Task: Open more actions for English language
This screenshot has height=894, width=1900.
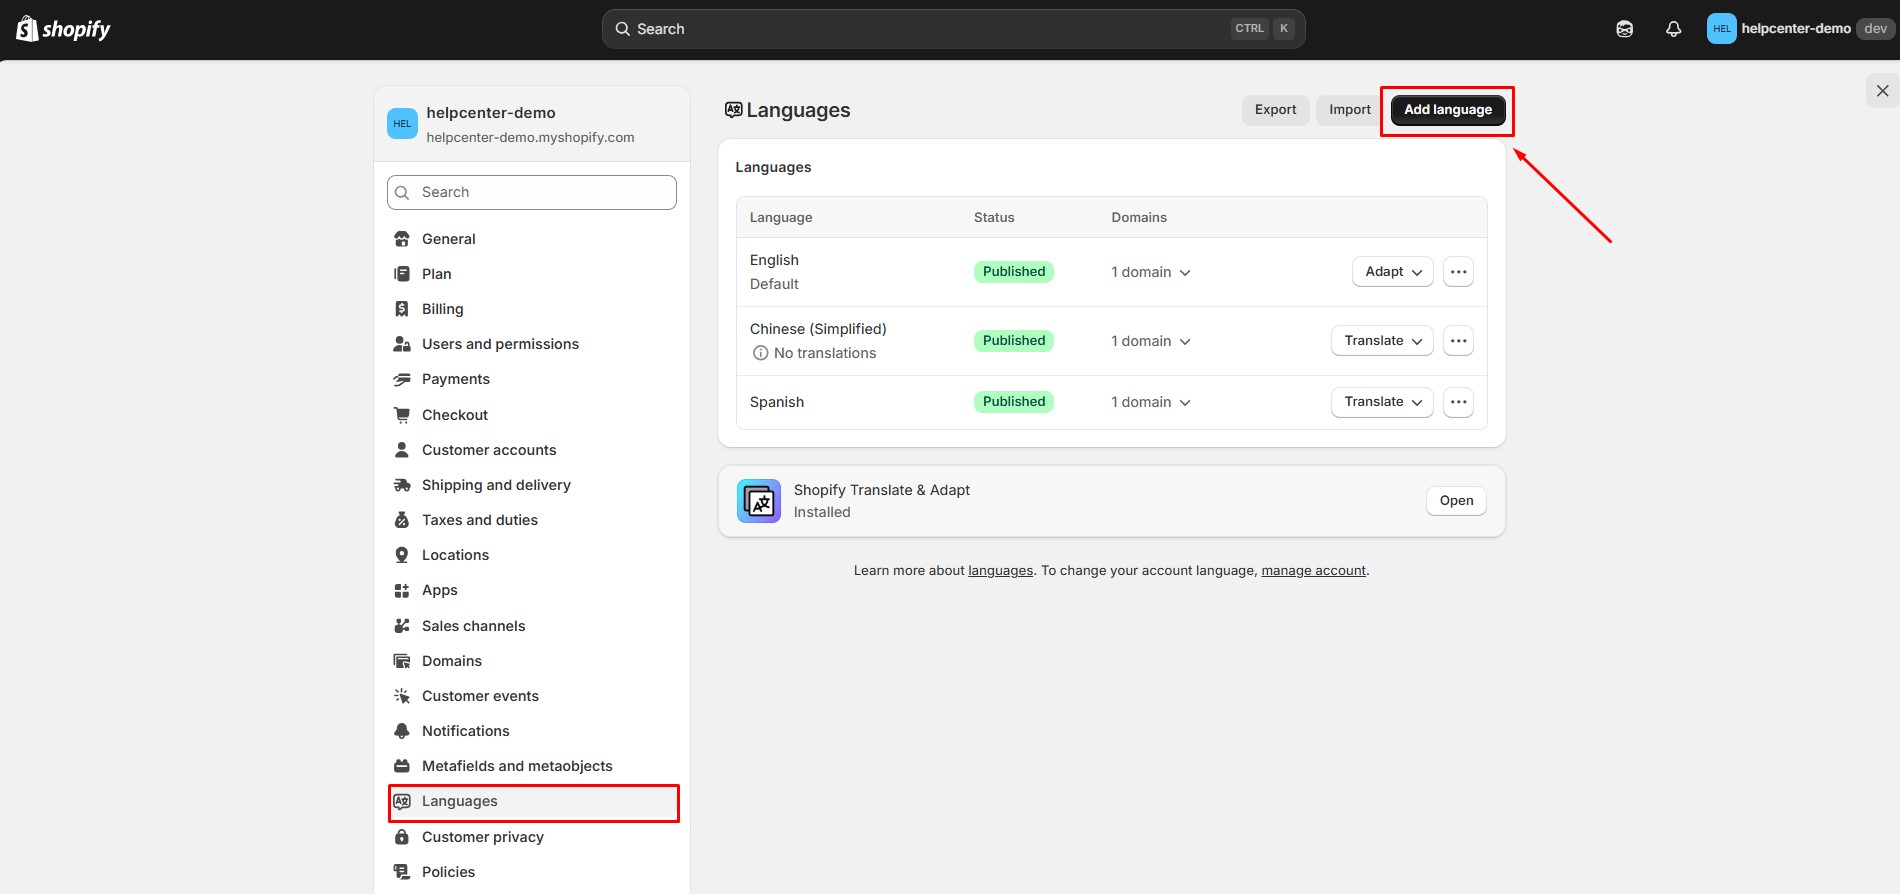Action: (x=1458, y=272)
